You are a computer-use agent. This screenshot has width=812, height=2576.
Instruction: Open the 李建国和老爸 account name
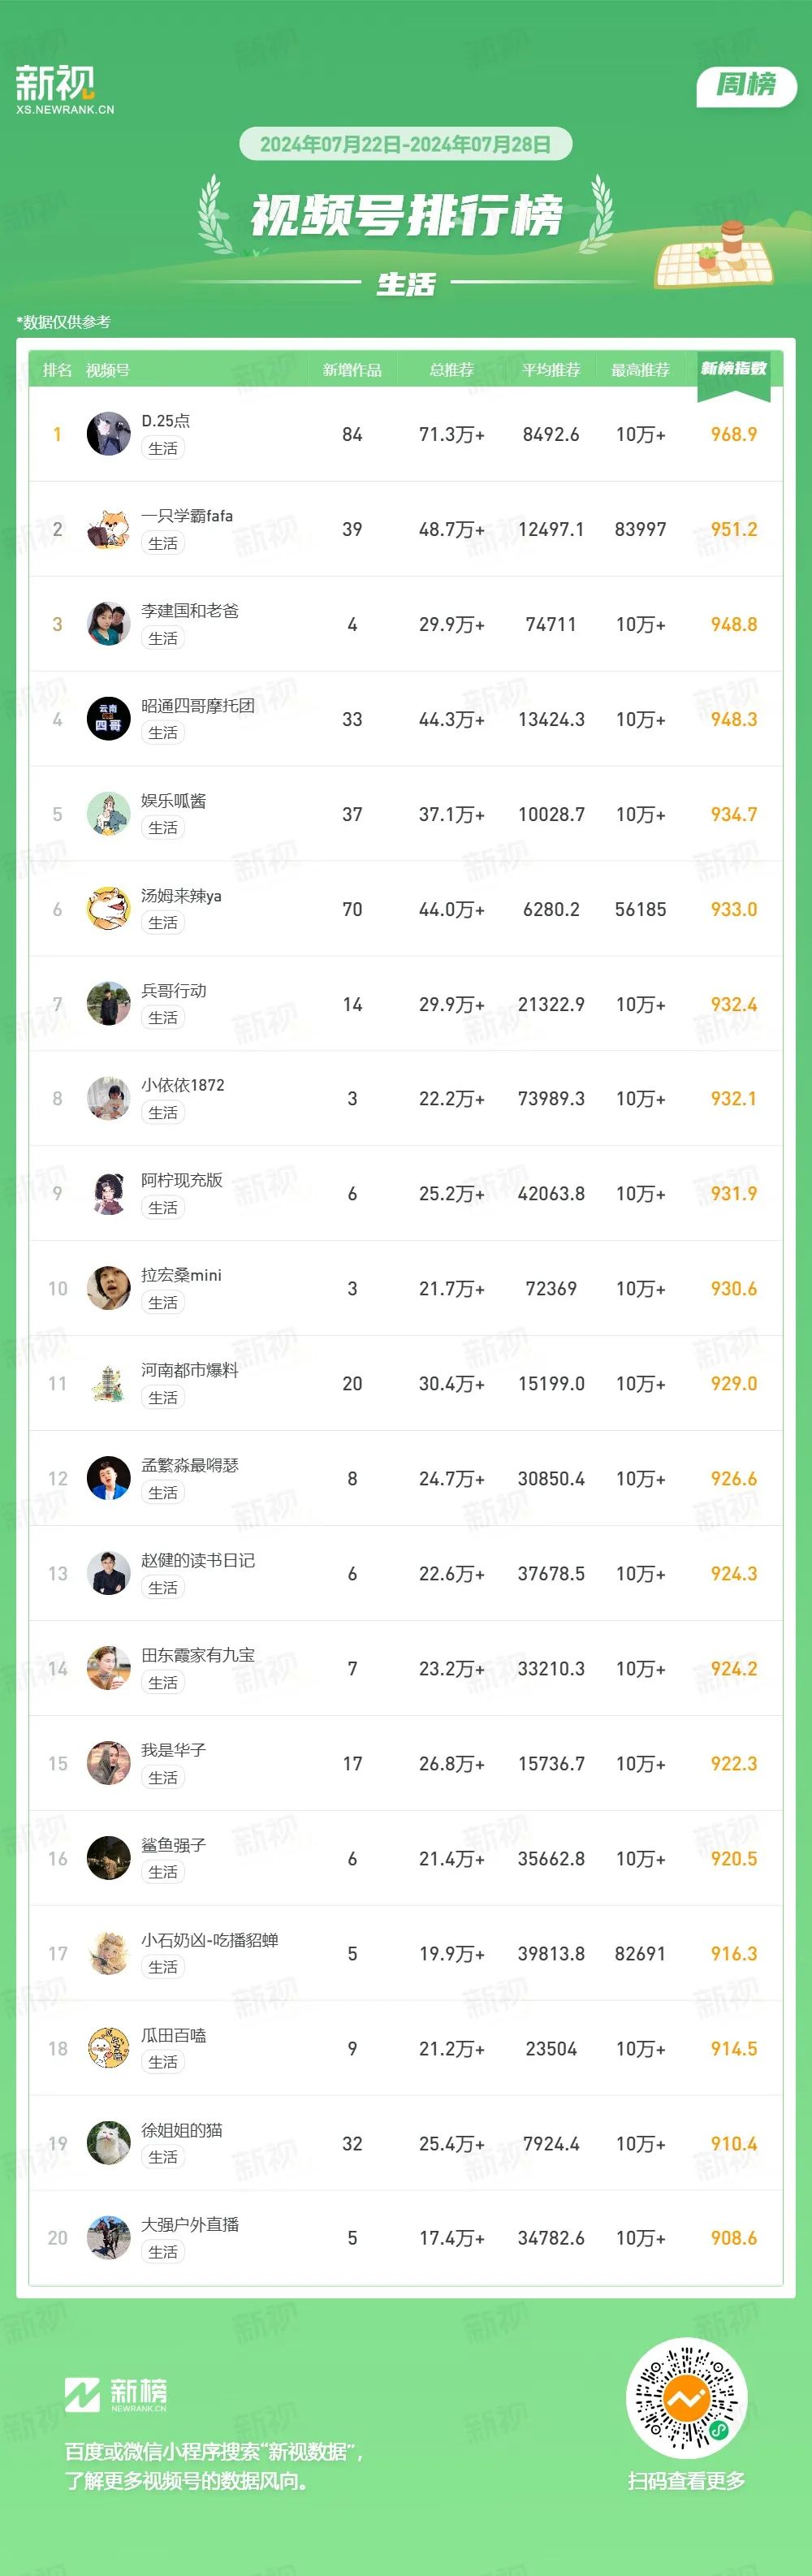pyautogui.click(x=190, y=610)
